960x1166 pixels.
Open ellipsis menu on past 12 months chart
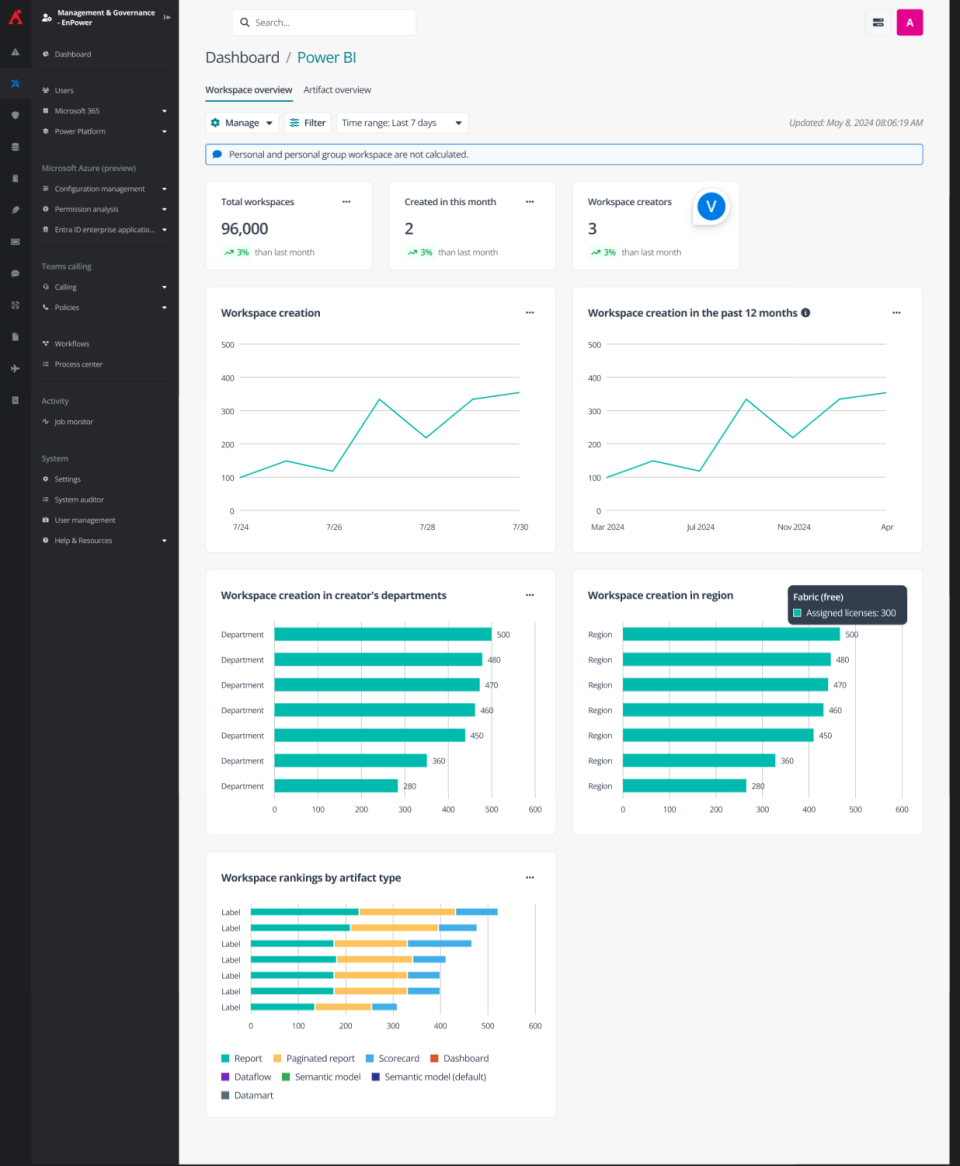click(x=897, y=312)
